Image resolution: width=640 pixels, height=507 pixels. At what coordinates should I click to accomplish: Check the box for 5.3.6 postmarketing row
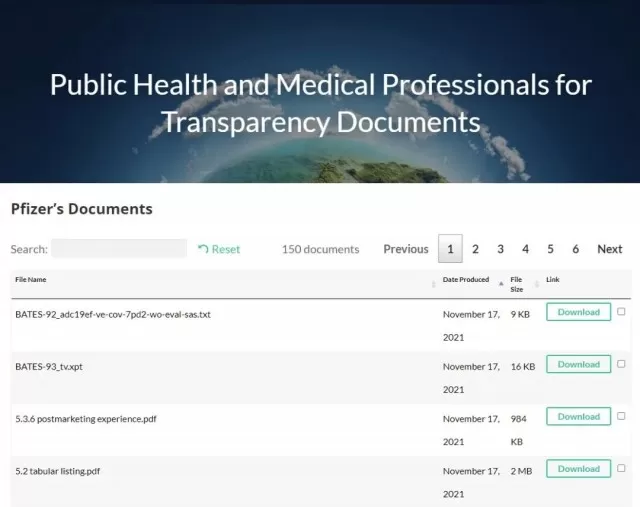(621, 416)
